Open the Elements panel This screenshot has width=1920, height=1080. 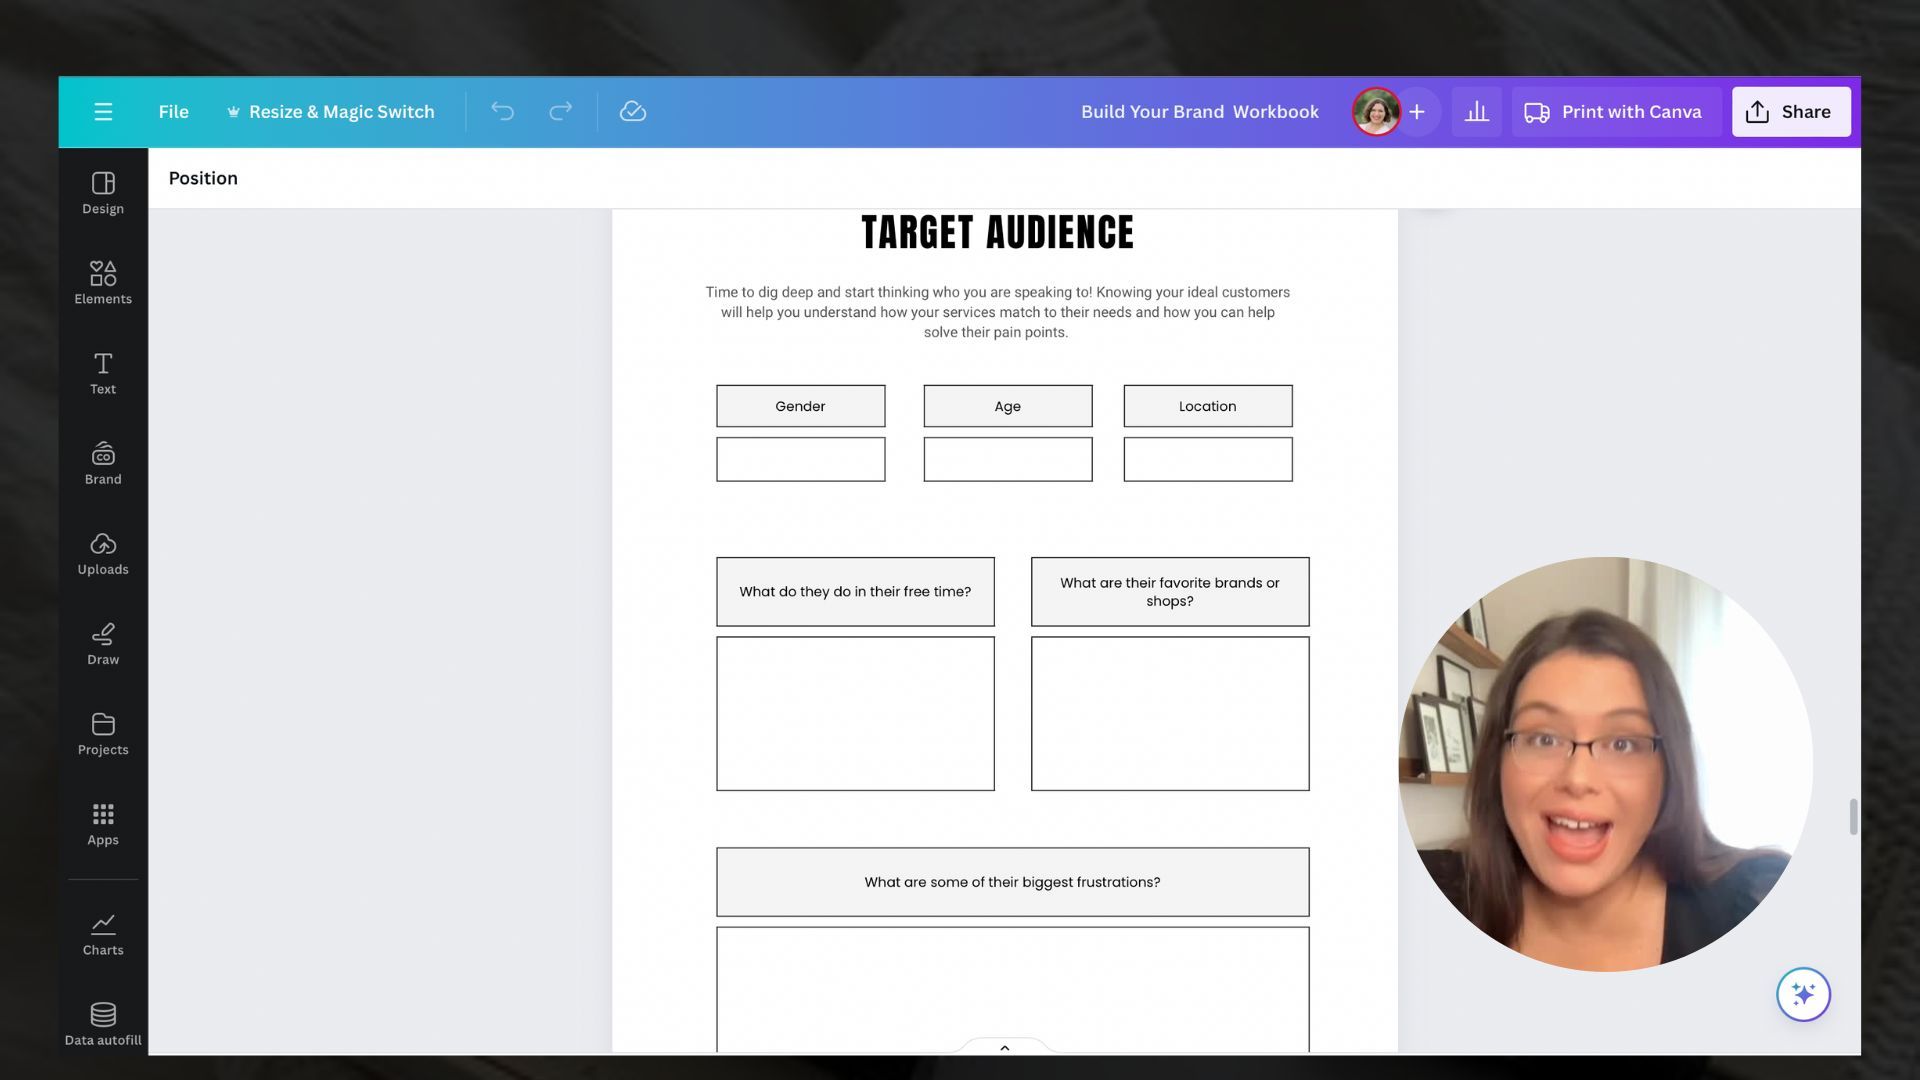(103, 283)
